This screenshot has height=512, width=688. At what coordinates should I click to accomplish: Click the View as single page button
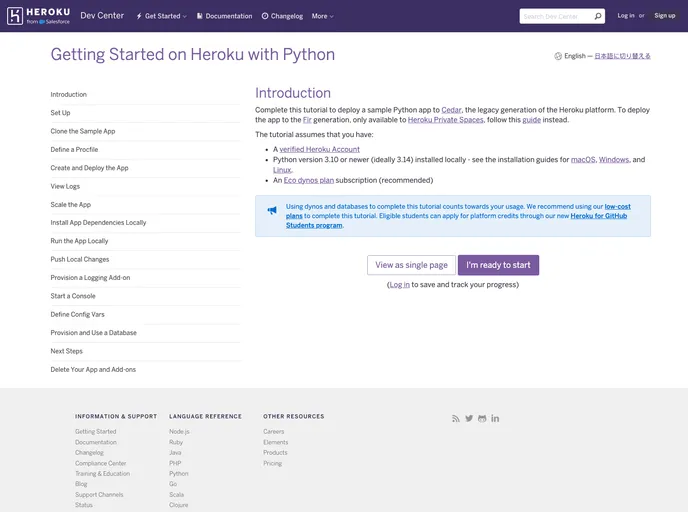[x=411, y=265]
